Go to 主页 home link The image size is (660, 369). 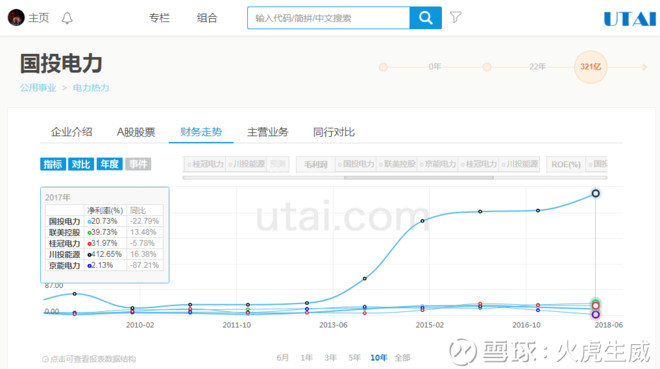point(39,18)
